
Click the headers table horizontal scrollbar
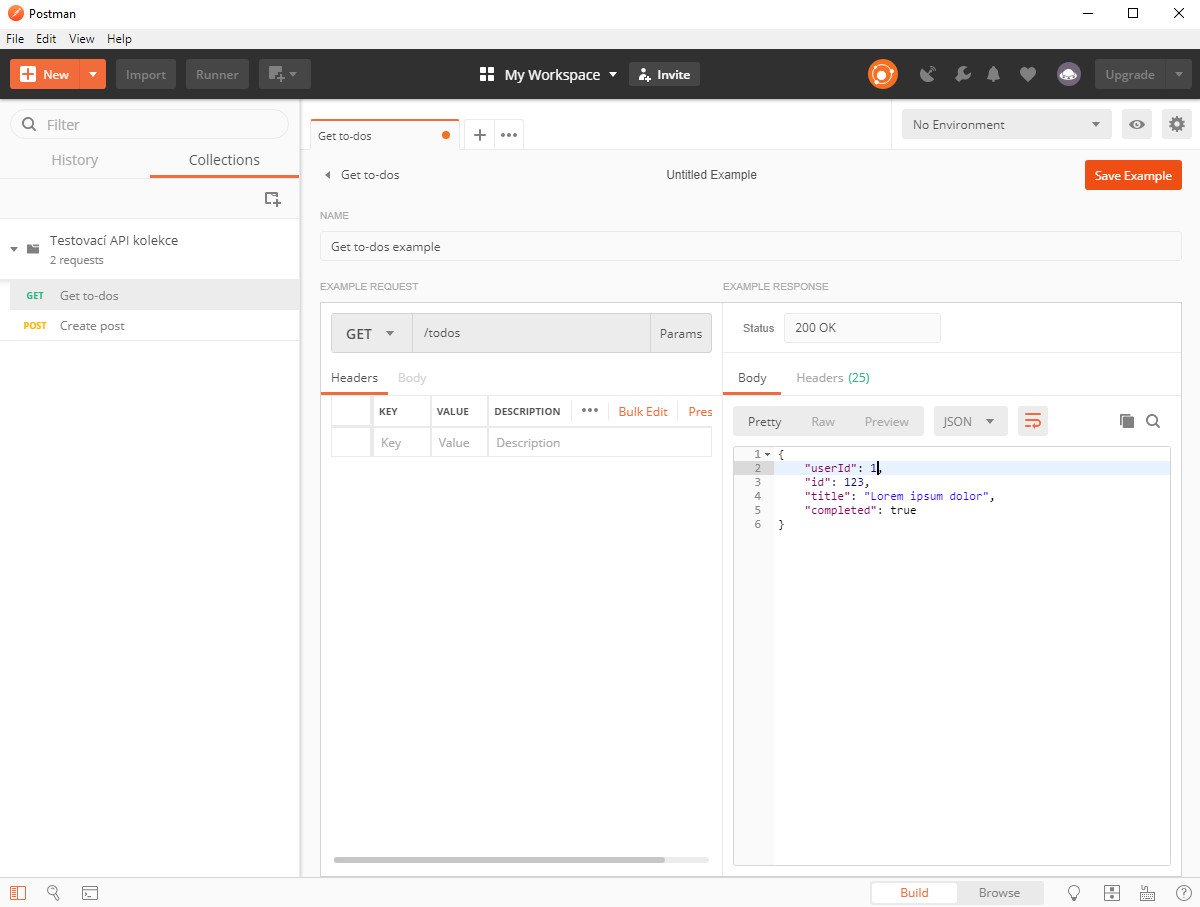point(499,860)
